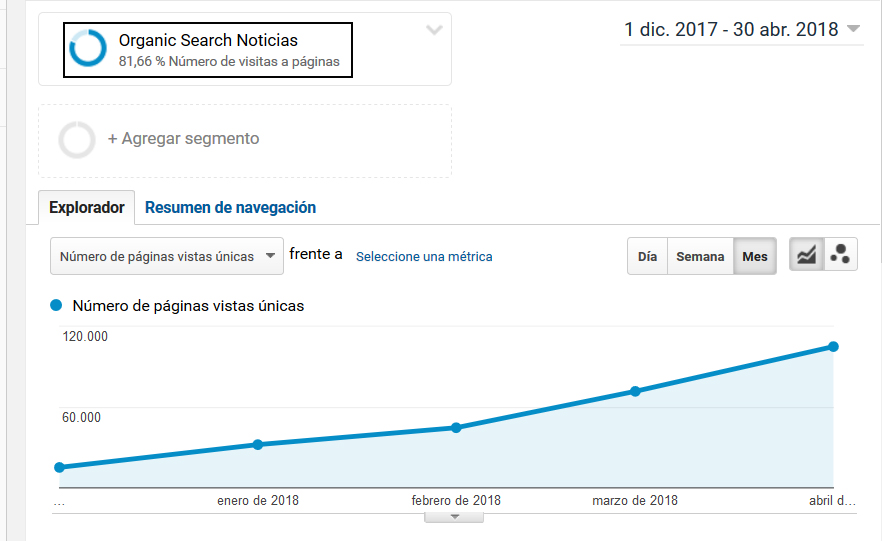Click the empty segment circle icon
Image resolution: width=882 pixels, height=541 pixels.
tap(77, 140)
